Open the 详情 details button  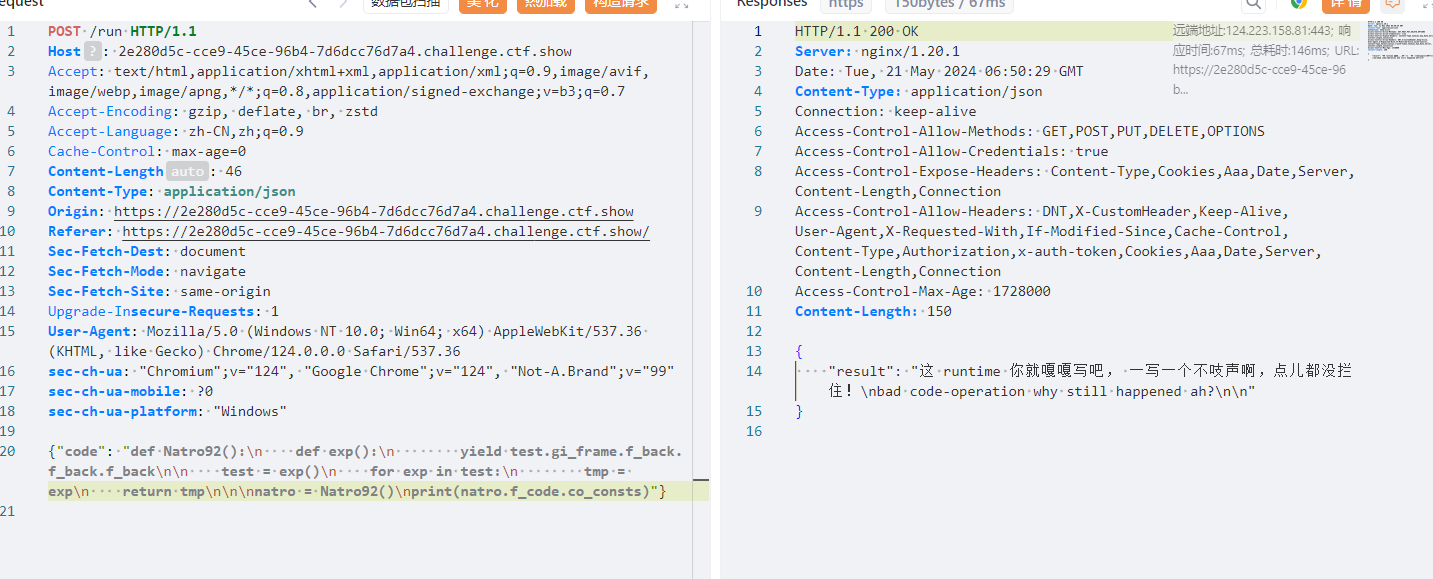(x=1345, y=4)
